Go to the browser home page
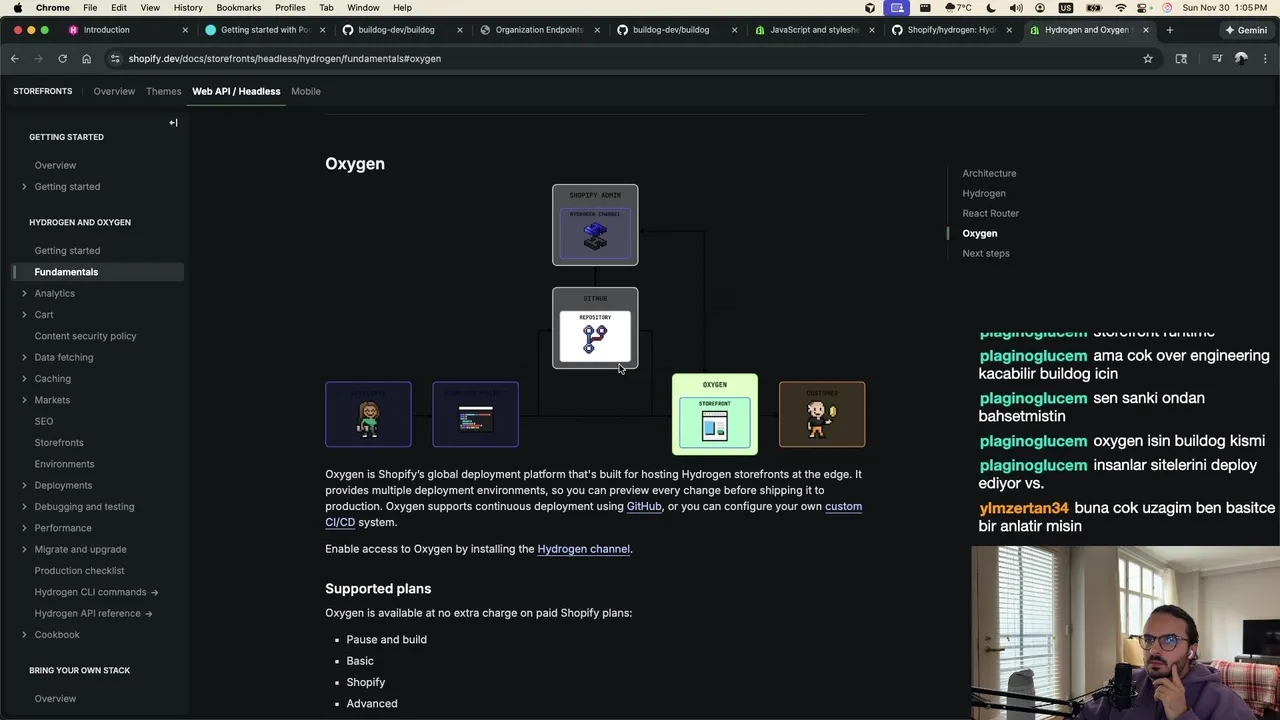1280x720 pixels. coord(86,59)
